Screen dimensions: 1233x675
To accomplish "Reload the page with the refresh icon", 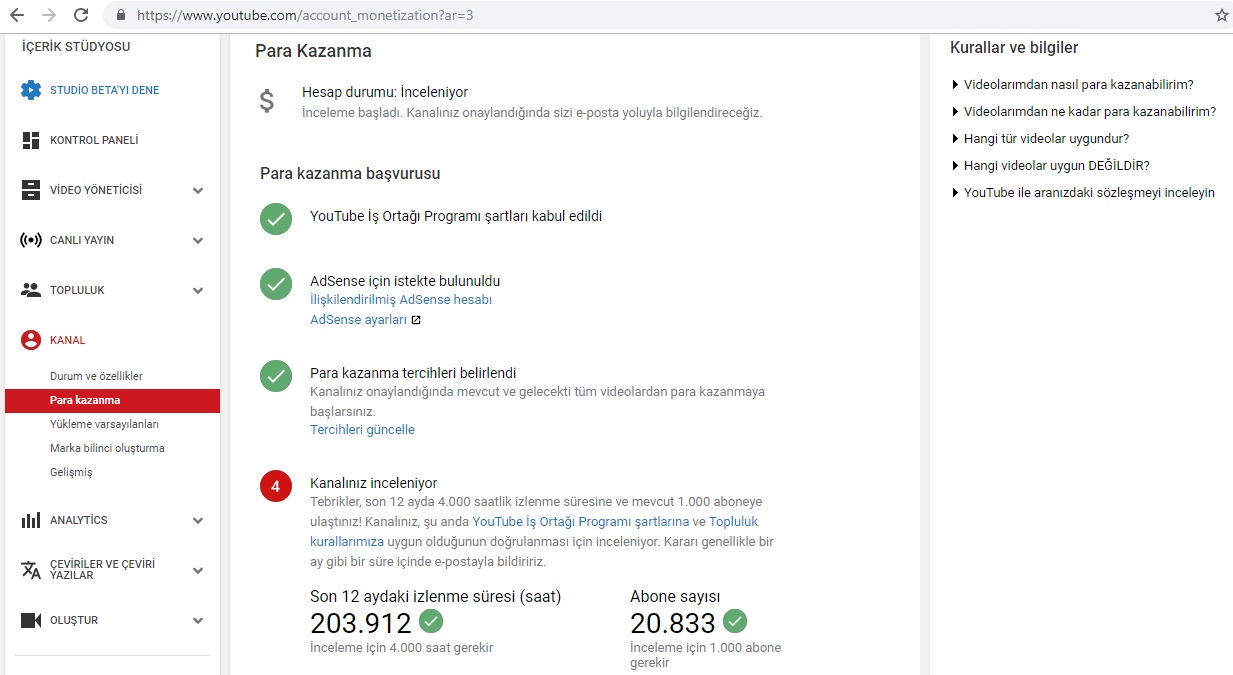I will click(81, 15).
